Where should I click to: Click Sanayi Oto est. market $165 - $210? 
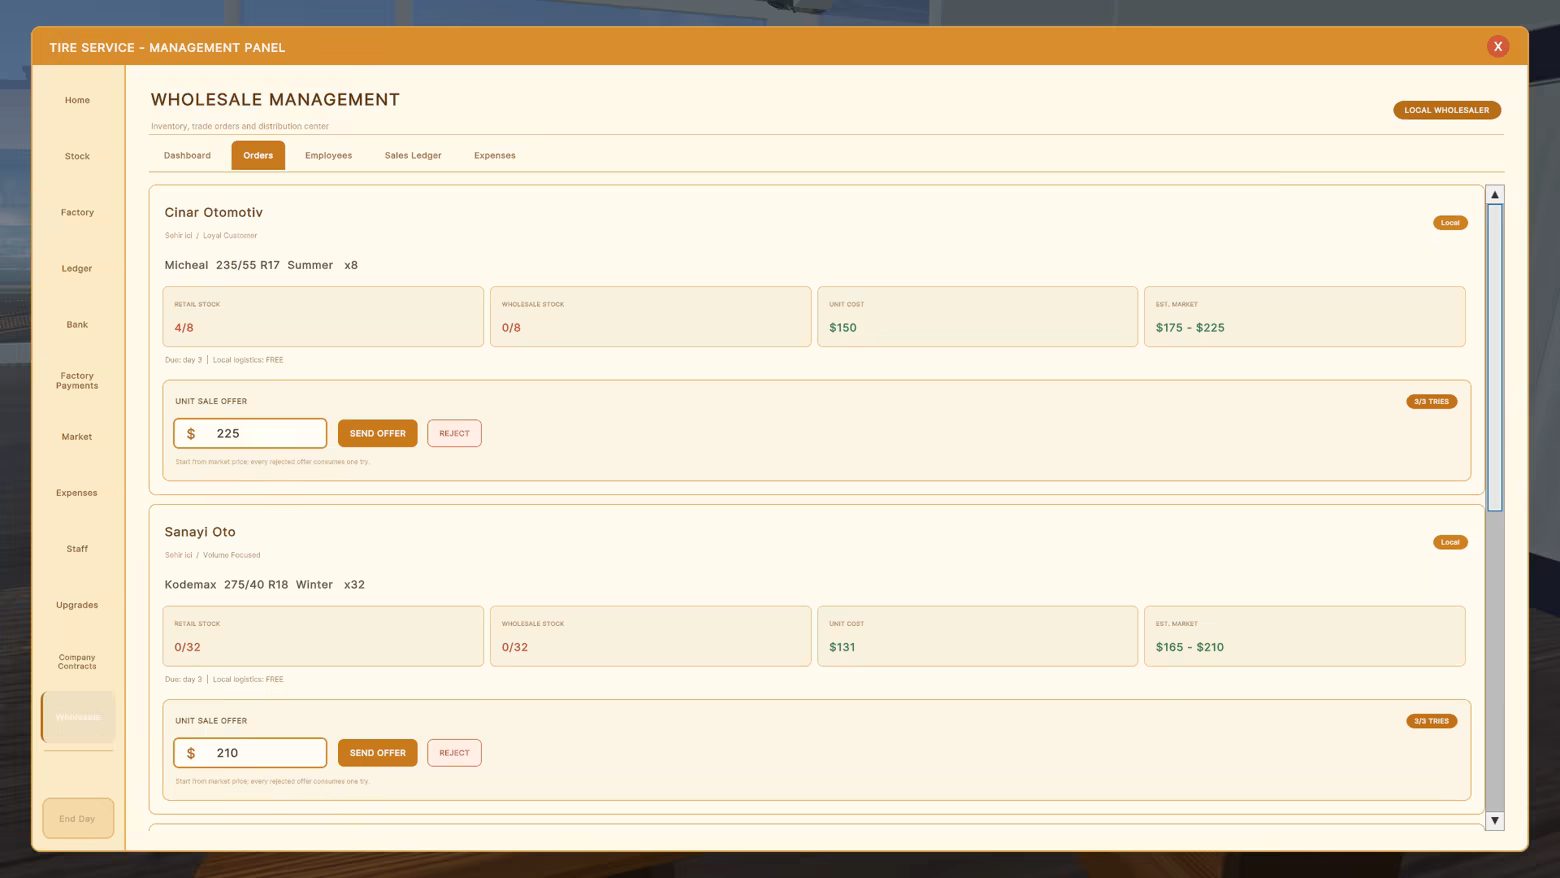pos(1304,636)
